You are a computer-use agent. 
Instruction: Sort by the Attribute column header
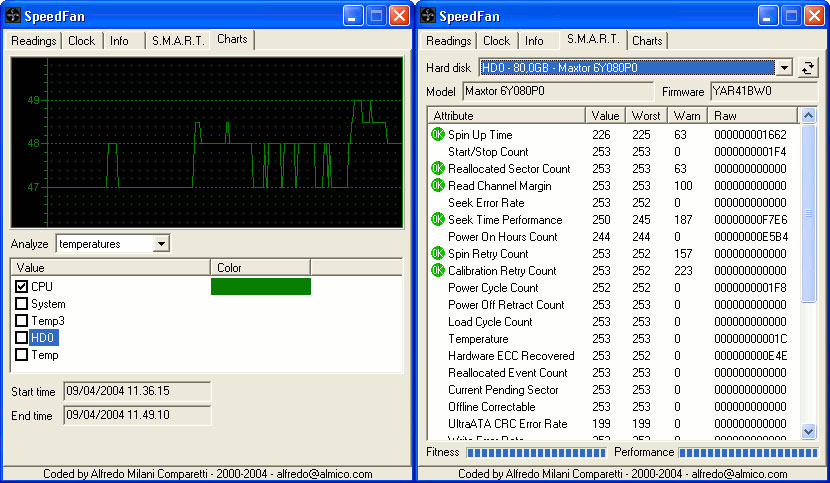click(x=506, y=116)
